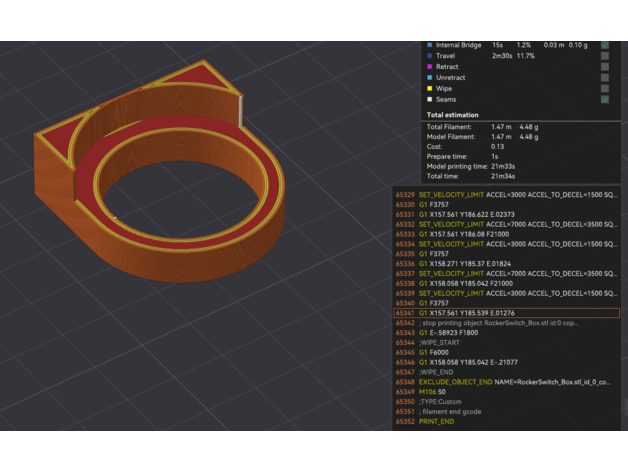Select the M106 S0 G-code line
Image resolution: width=628 pixels, height=472 pixels.
pos(433,392)
